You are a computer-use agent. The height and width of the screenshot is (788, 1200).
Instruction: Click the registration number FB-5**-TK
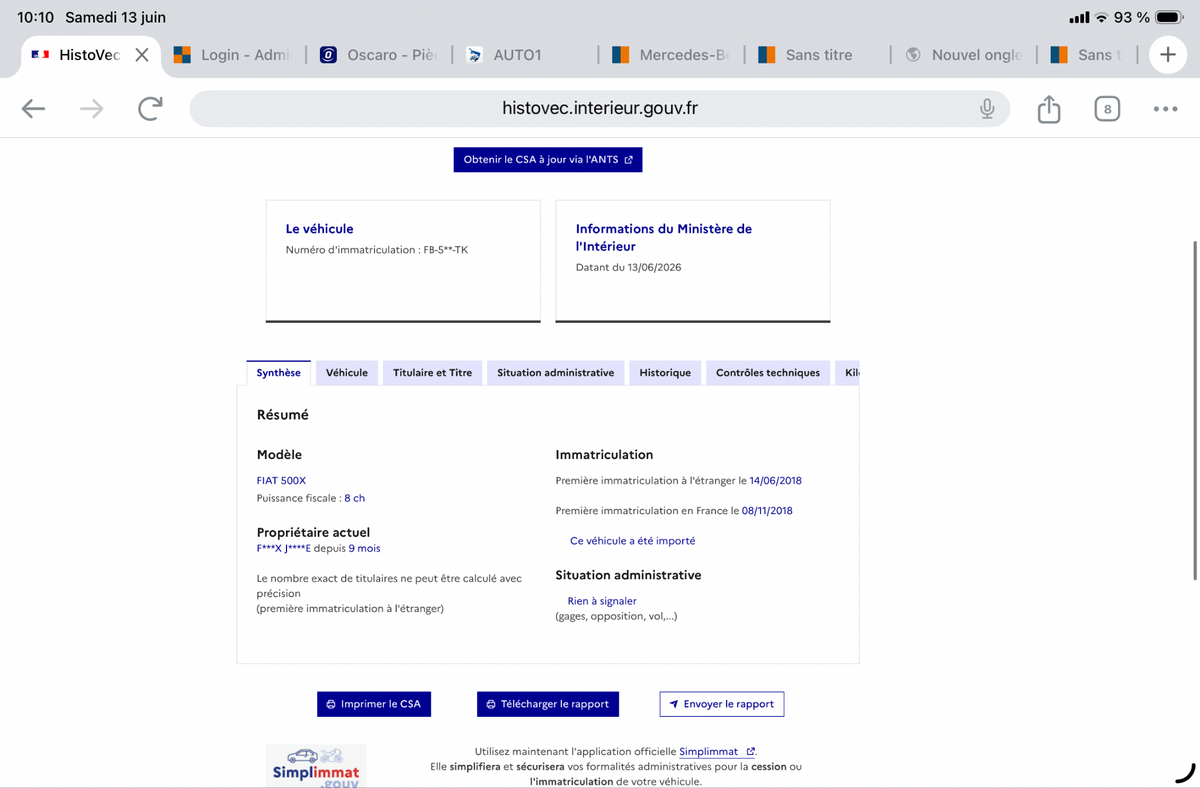[444, 250]
